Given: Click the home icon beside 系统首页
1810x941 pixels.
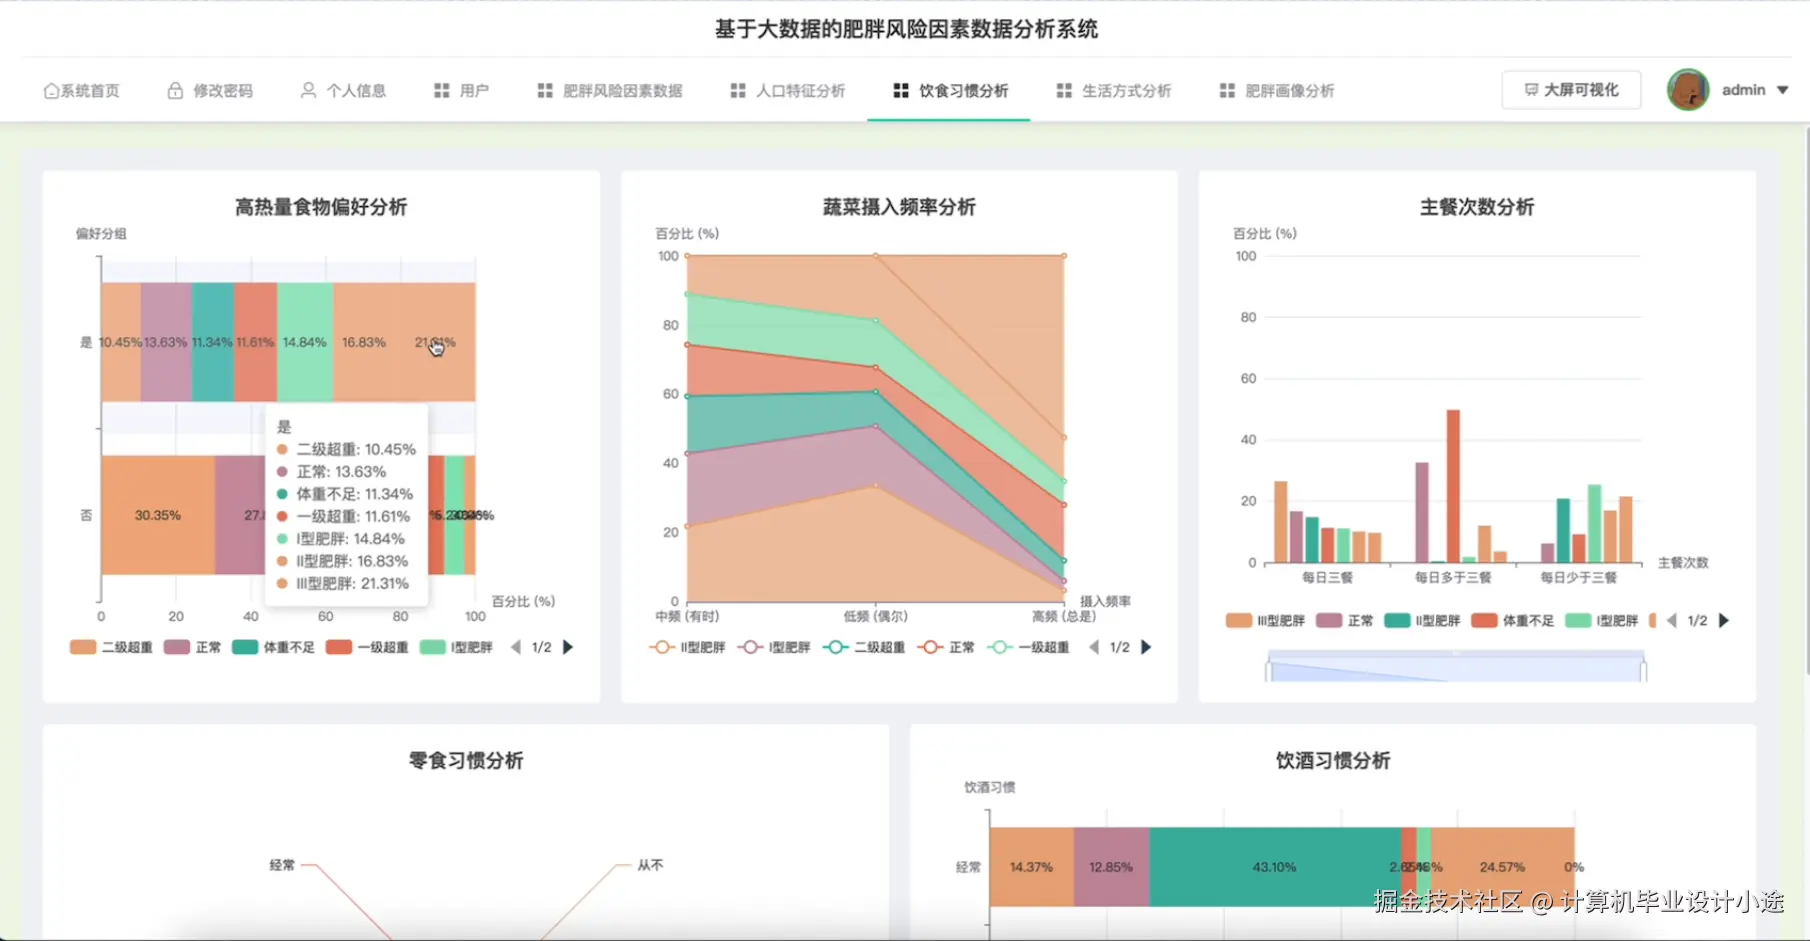Looking at the screenshot, I should point(51,90).
